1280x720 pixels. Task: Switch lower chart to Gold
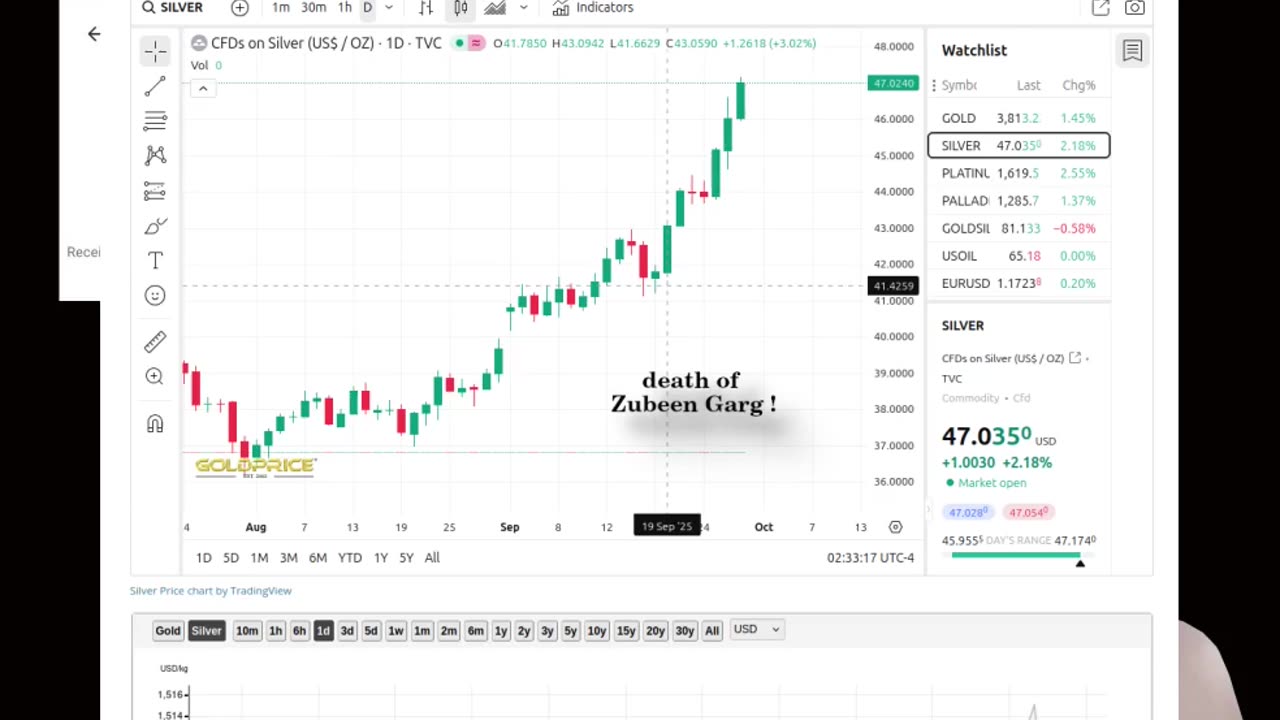tap(168, 631)
